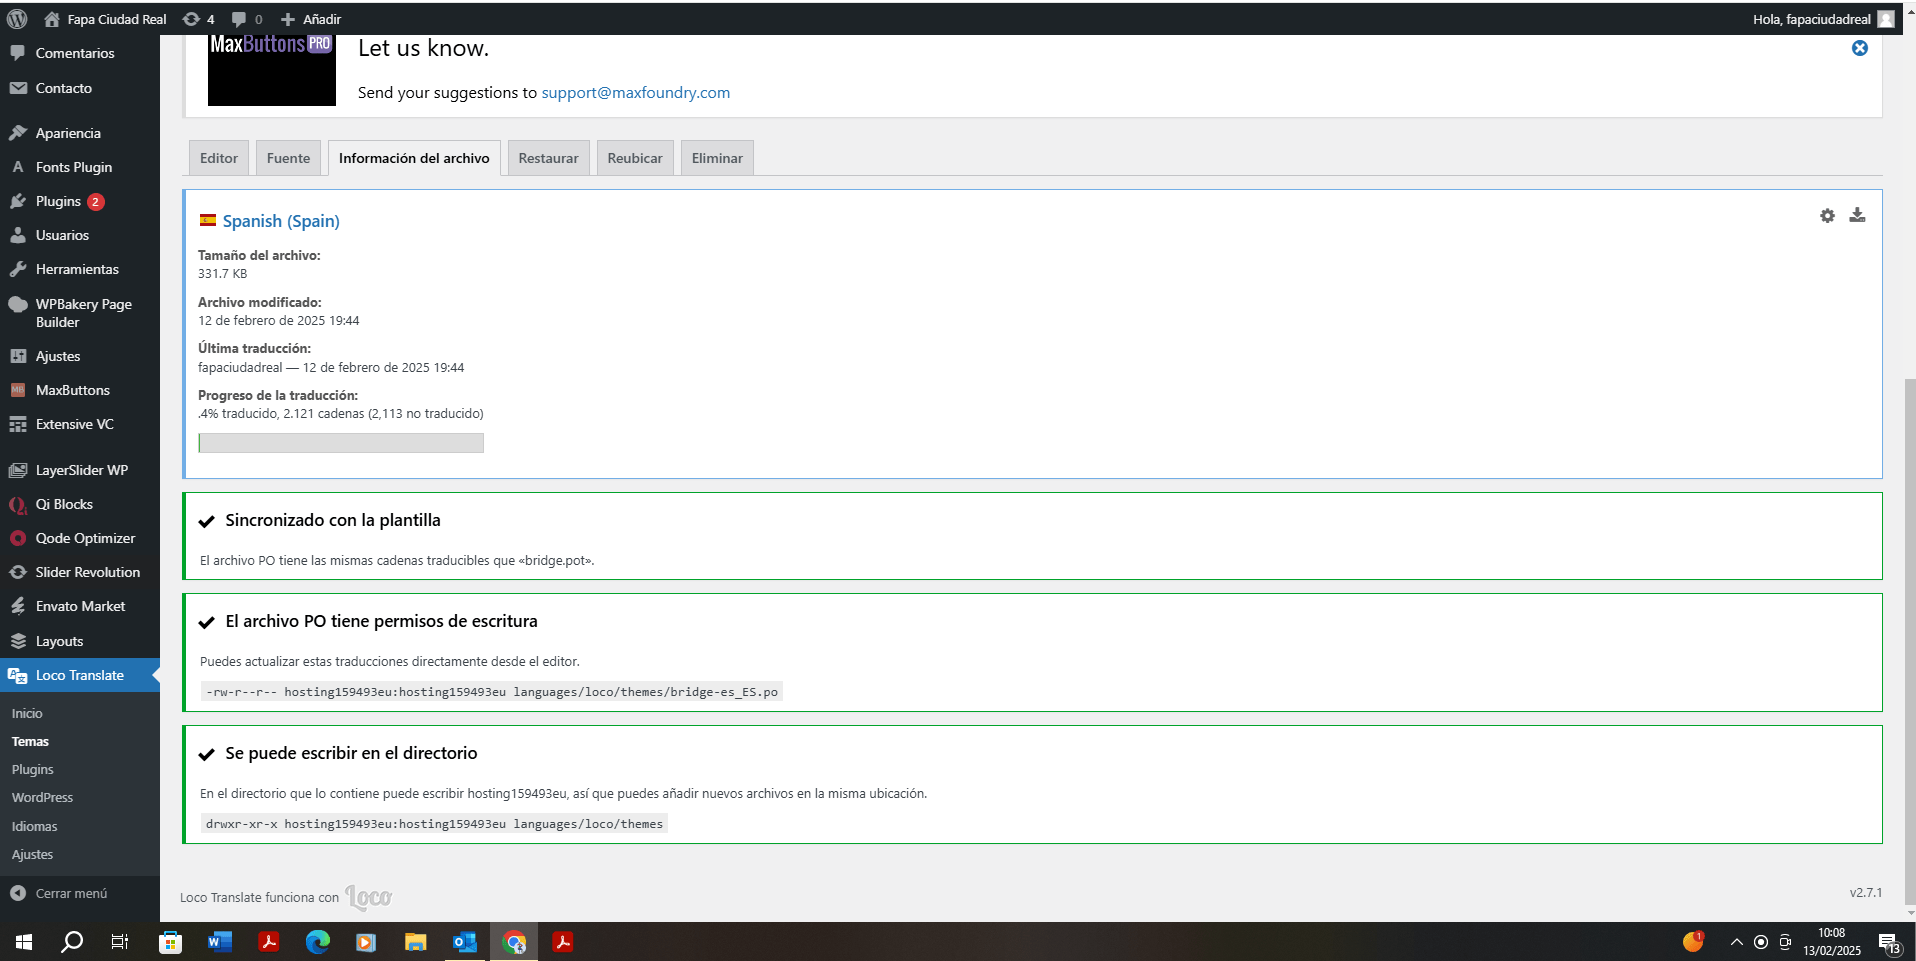Screen dimensions: 1916x961
Task: Open the Herramientas menu
Action: click(80, 269)
